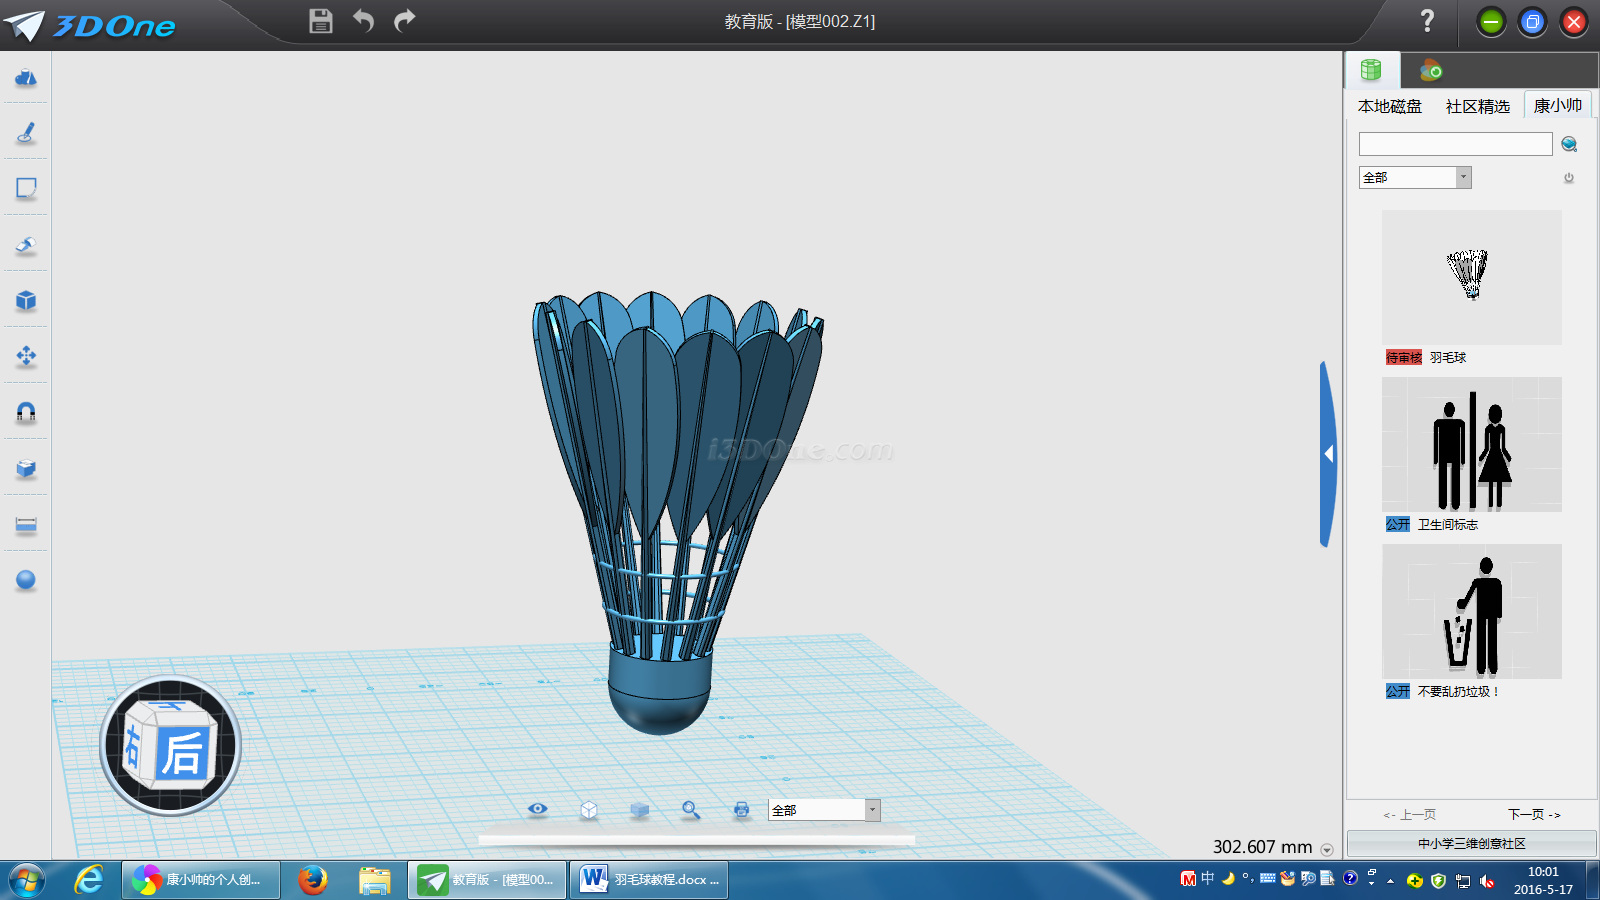The image size is (1600, 900).
Task: Expand the 全部 category dropdown in right panel
Action: pos(1463,178)
